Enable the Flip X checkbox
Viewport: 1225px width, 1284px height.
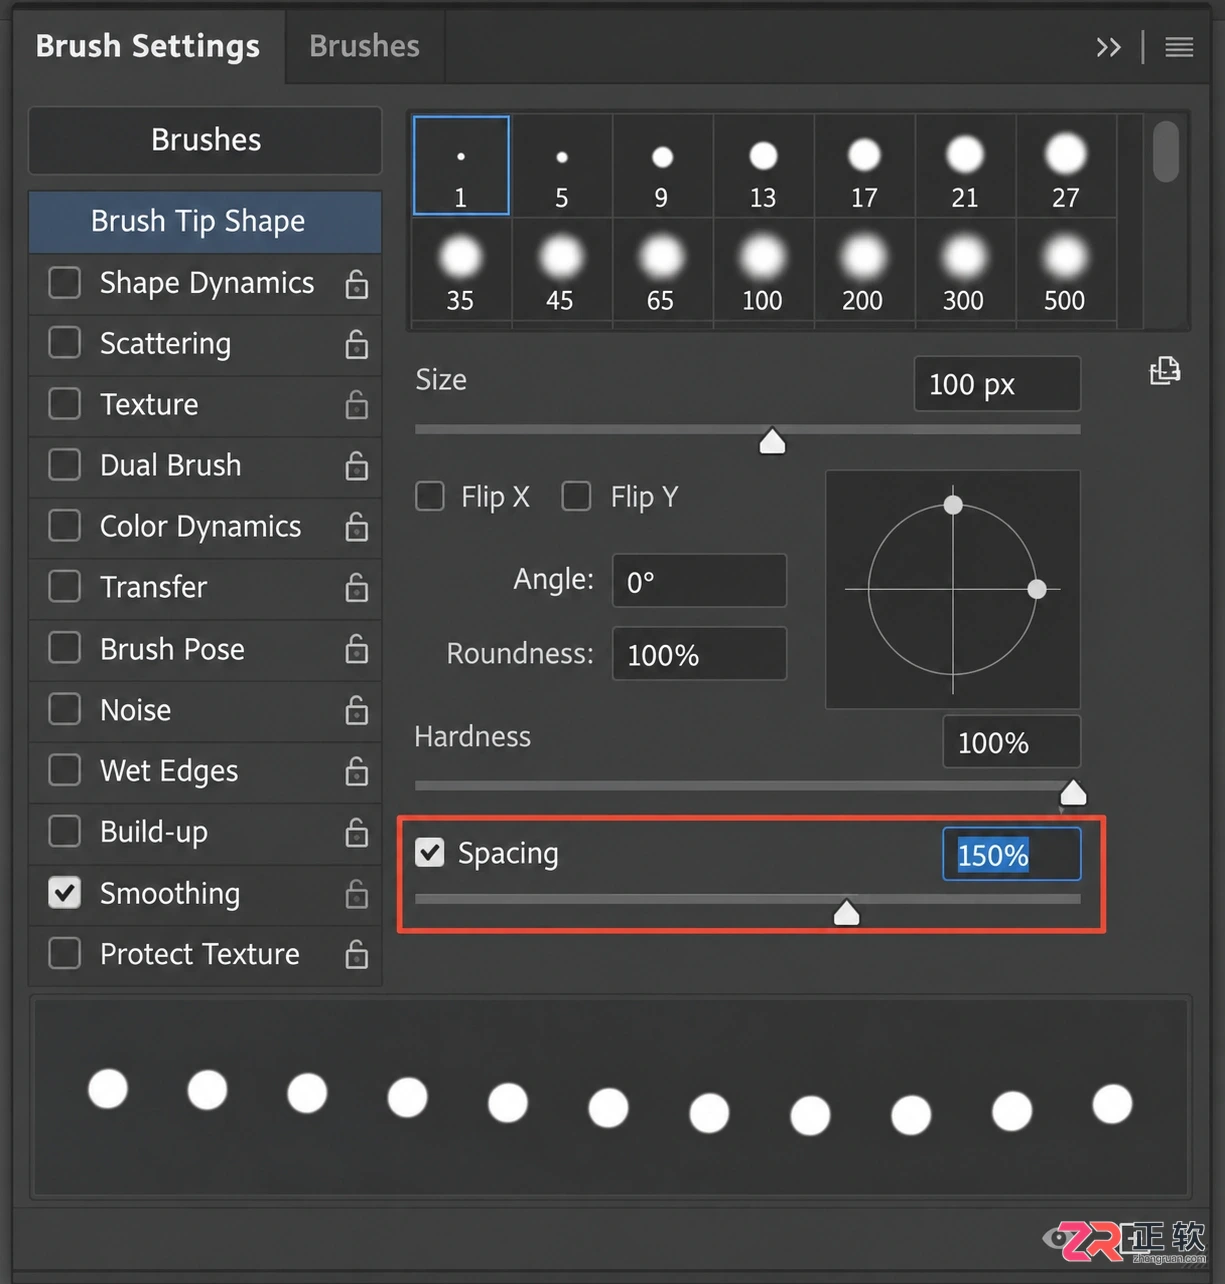[430, 496]
